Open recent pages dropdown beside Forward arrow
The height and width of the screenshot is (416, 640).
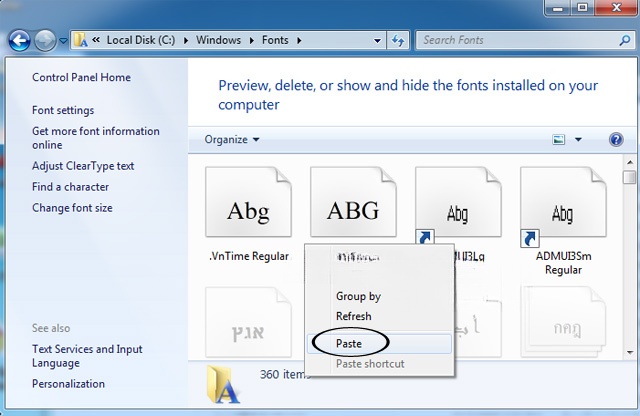coord(63,41)
